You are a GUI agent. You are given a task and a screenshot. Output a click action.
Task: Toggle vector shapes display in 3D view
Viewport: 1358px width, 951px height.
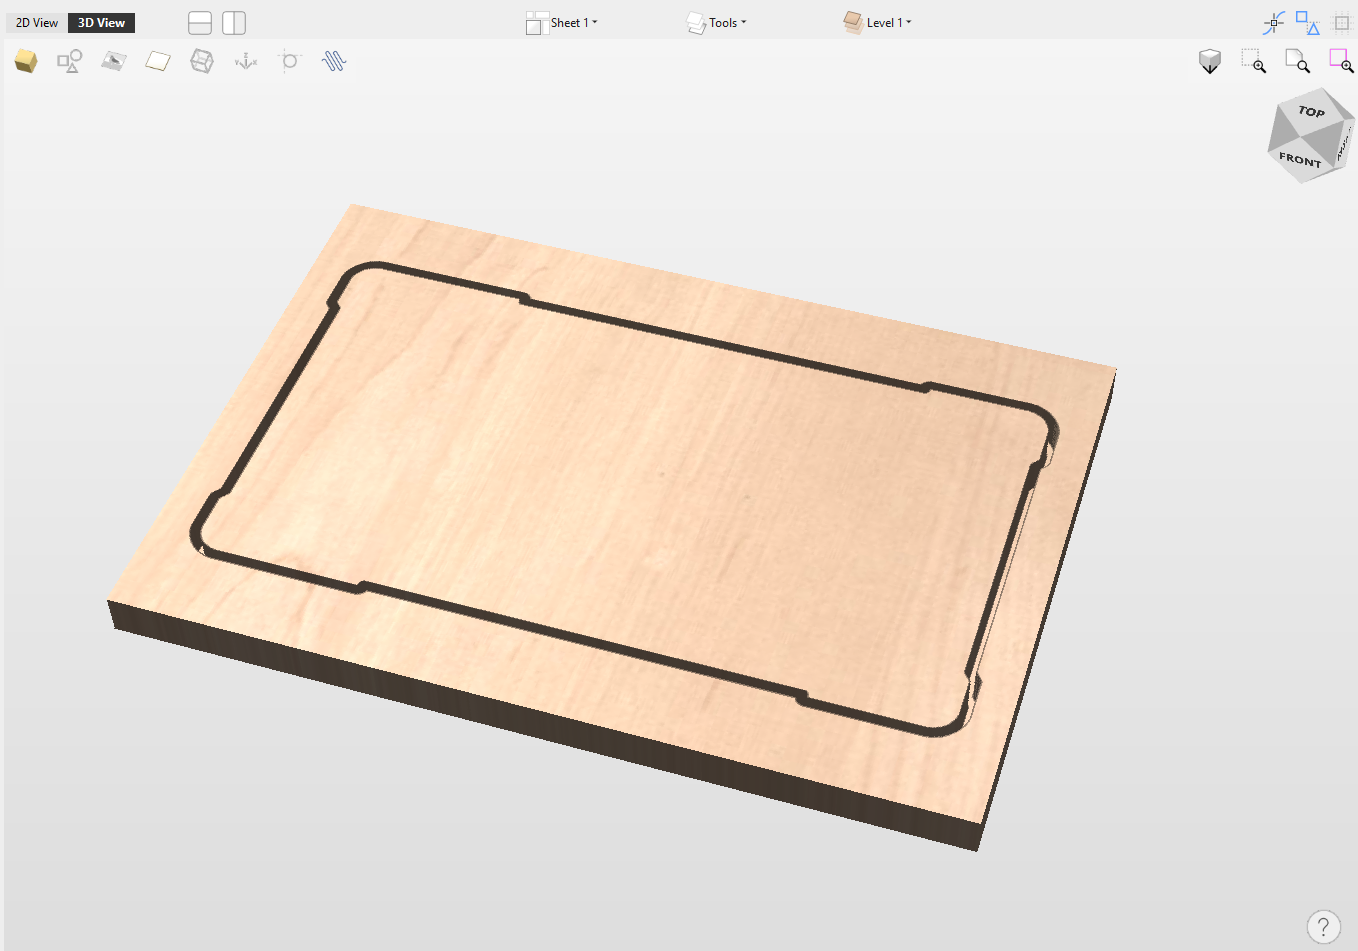coord(69,62)
